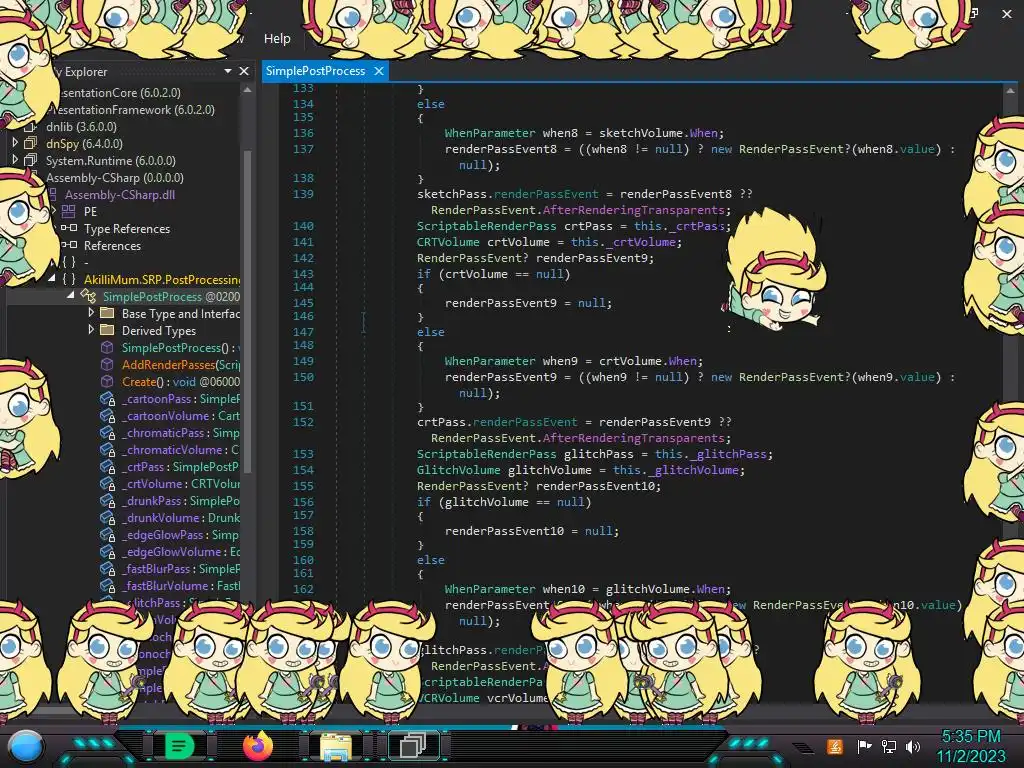This screenshot has height=768, width=1024.
Task: Click the Derived Types folder icon
Action: point(107,330)
